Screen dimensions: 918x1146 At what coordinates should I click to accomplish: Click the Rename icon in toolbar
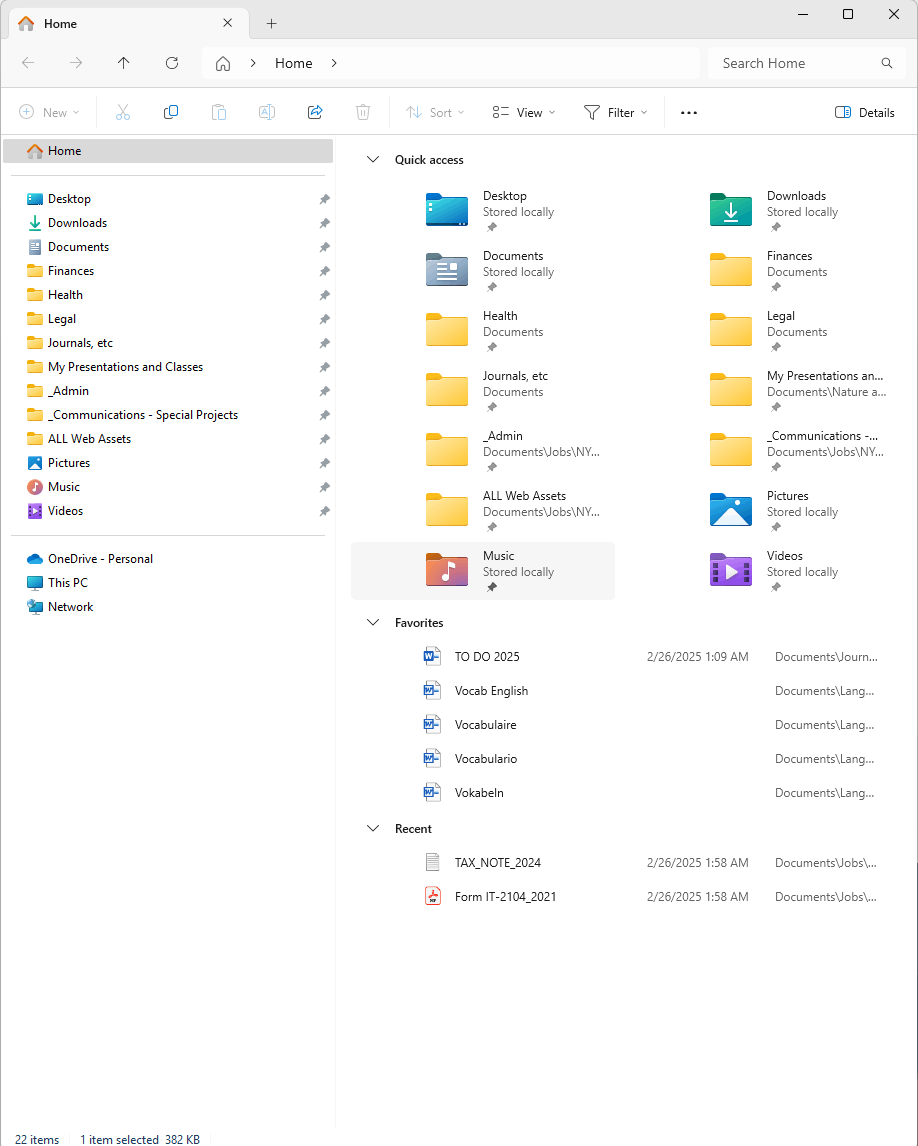(x=267, y=112)
